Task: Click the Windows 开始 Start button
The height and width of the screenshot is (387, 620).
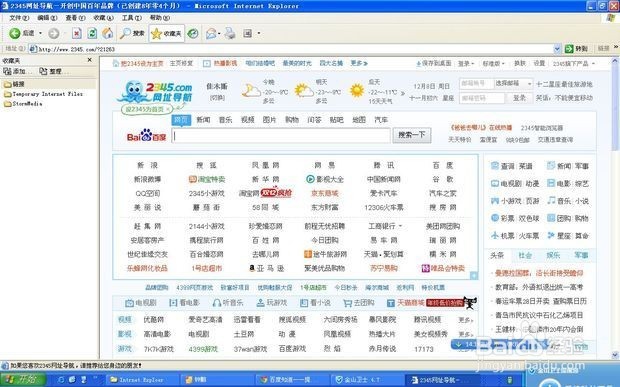Action: click(23, 379)
